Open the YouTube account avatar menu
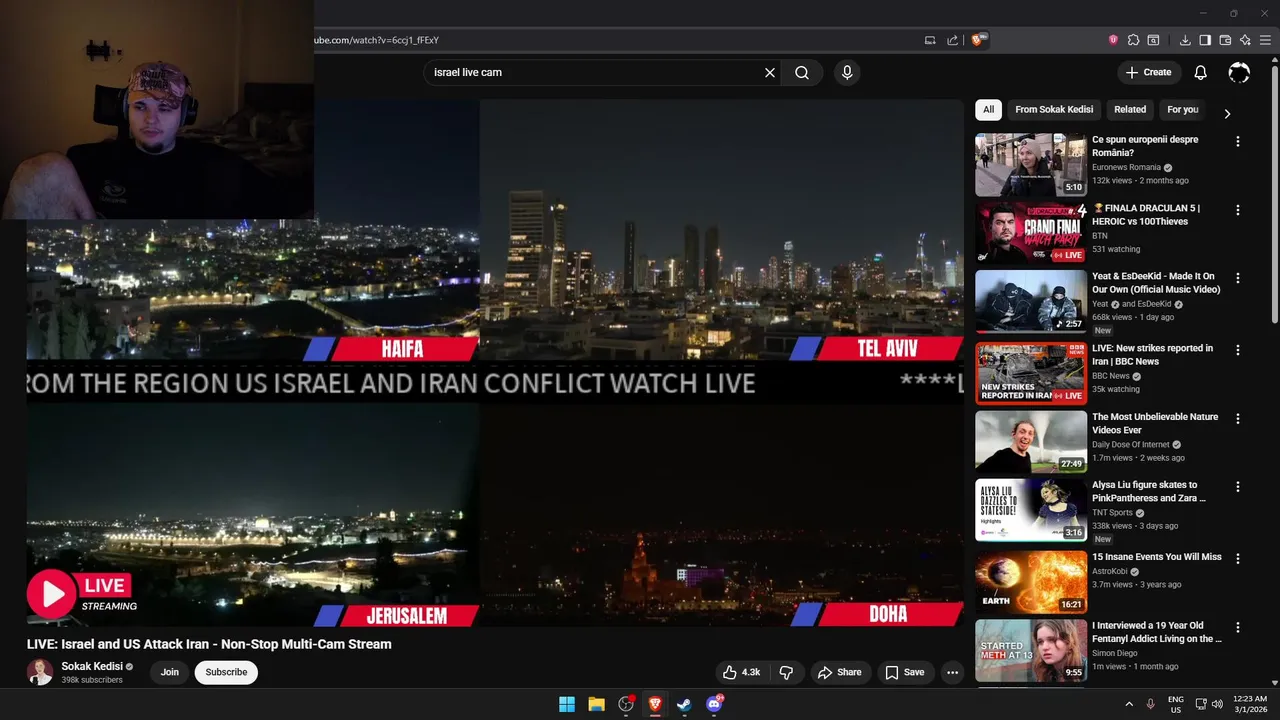Viewport: 1280px width, 720px height. click(x=1239, y=73)
